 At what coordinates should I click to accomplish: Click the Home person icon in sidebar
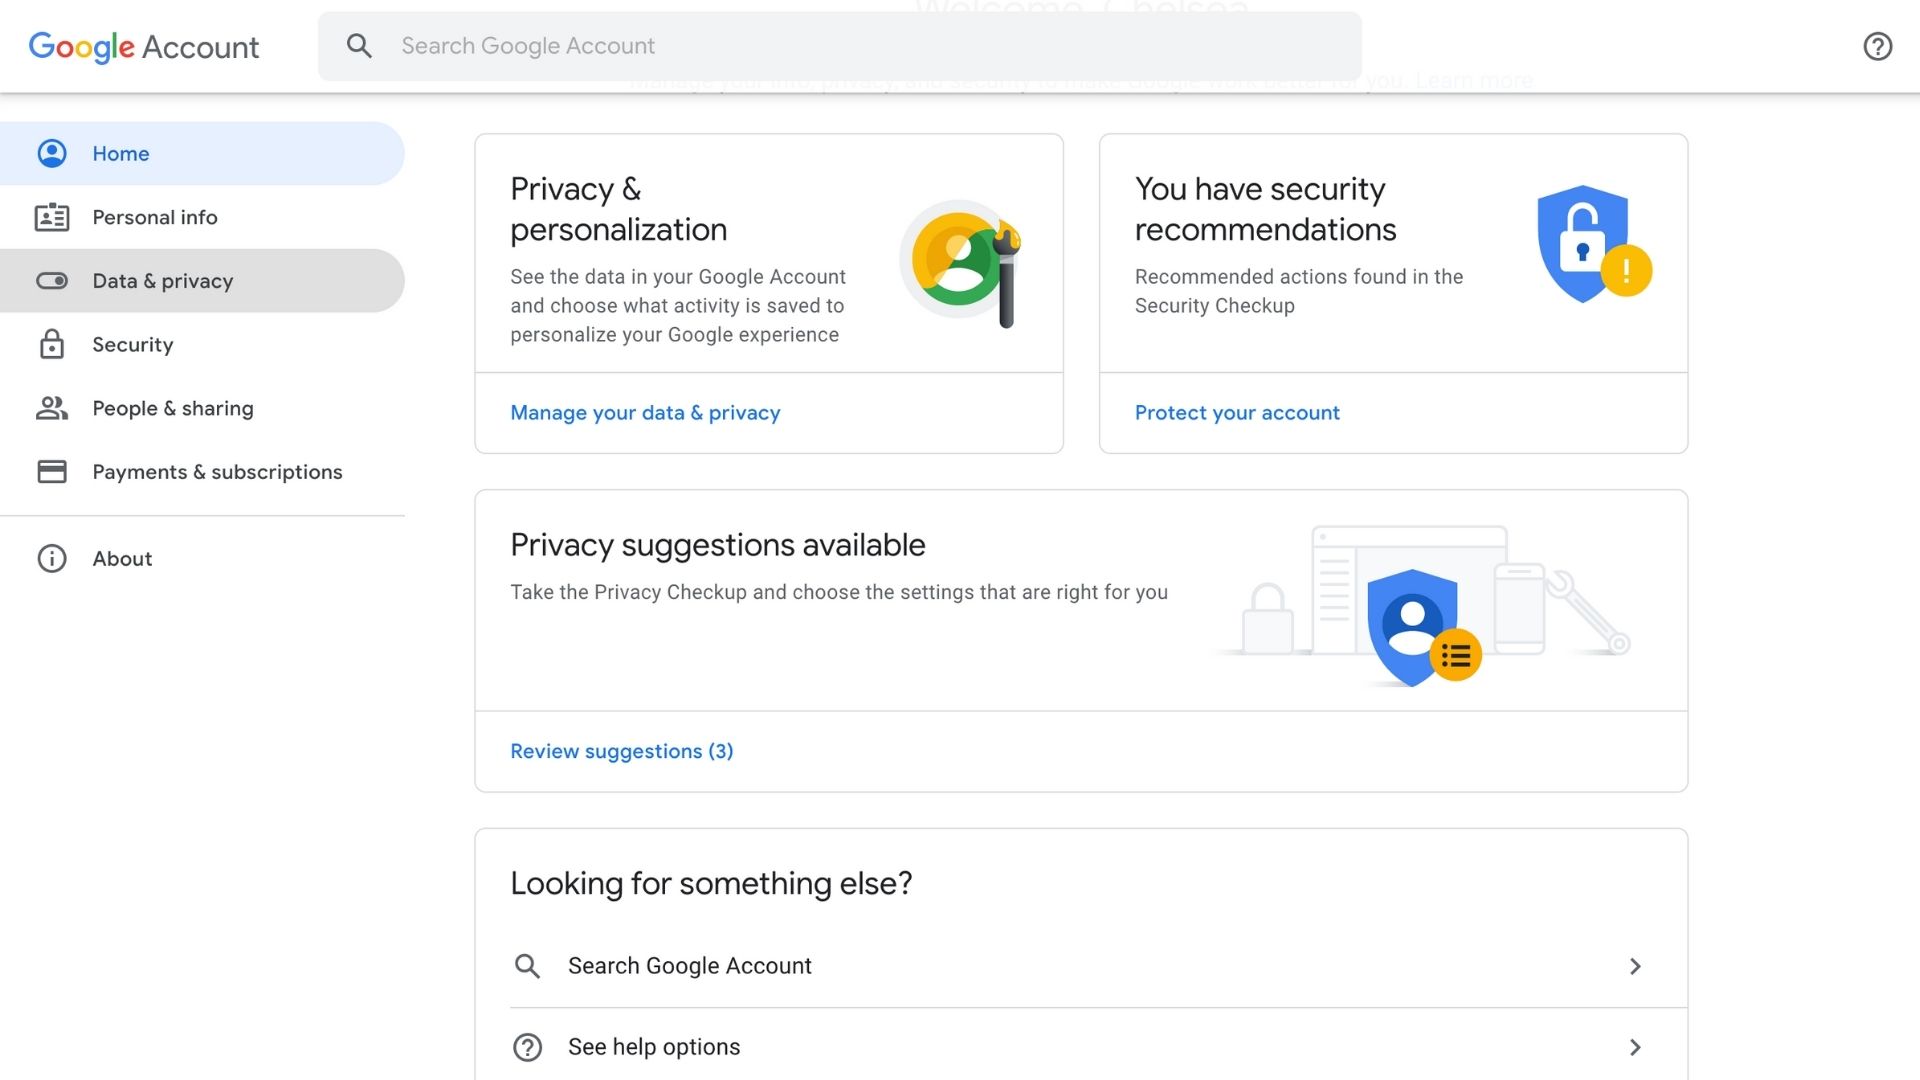click(52, 153)
